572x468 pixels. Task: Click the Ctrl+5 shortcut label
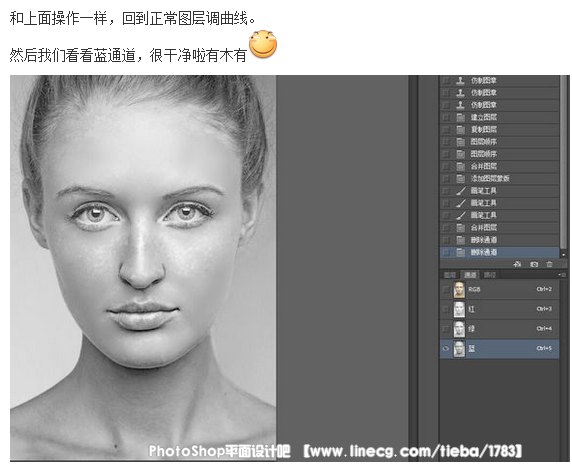(x=544, y=348)
